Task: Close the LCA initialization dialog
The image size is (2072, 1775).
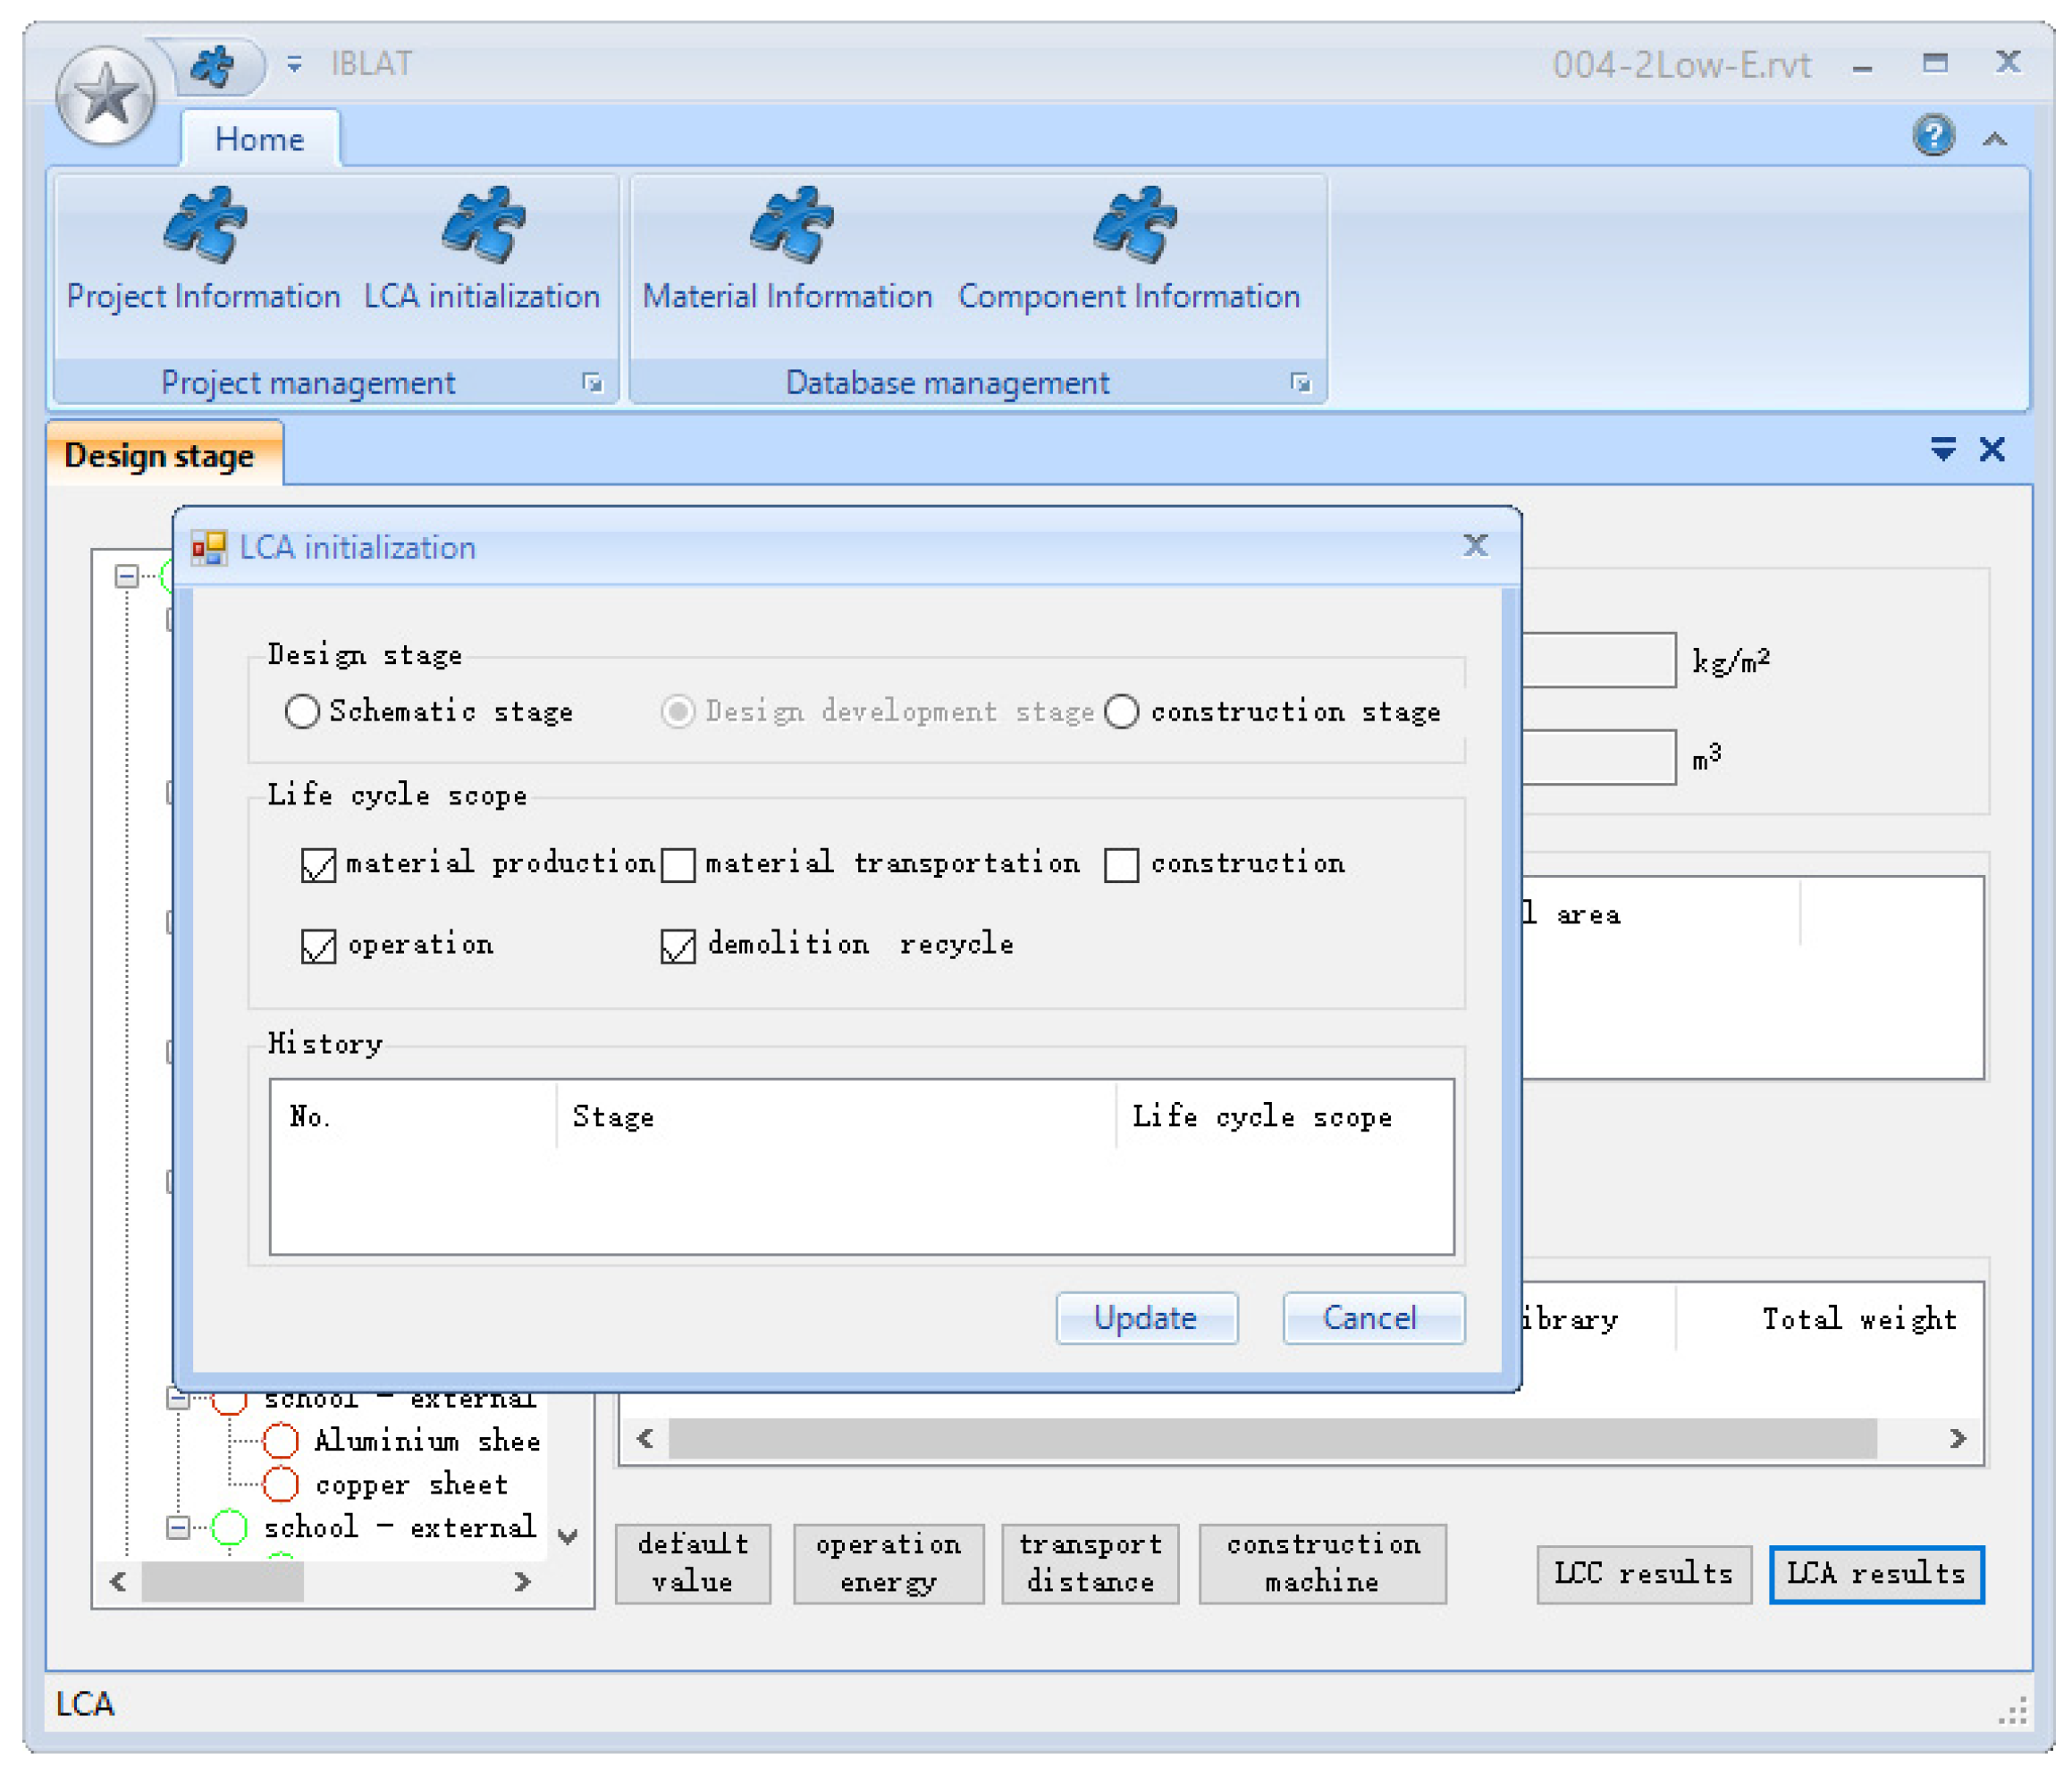Action: (x=1475, y=546)
